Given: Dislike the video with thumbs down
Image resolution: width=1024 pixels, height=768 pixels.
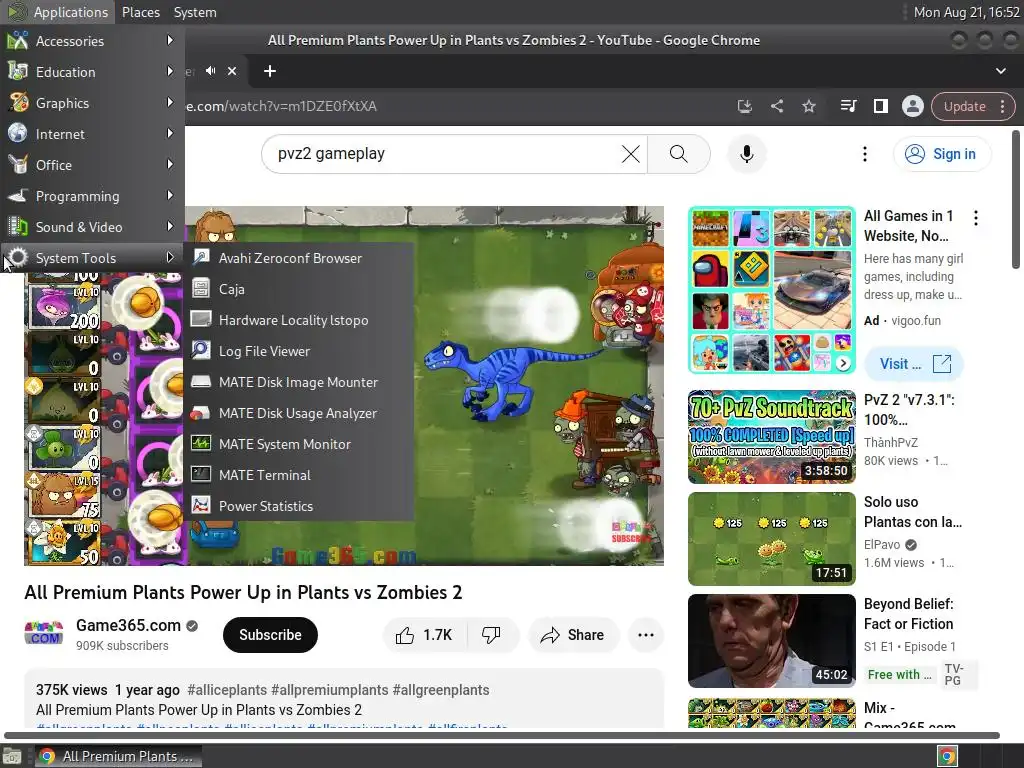Looking at the screenshot, I should tap(492, 635).
